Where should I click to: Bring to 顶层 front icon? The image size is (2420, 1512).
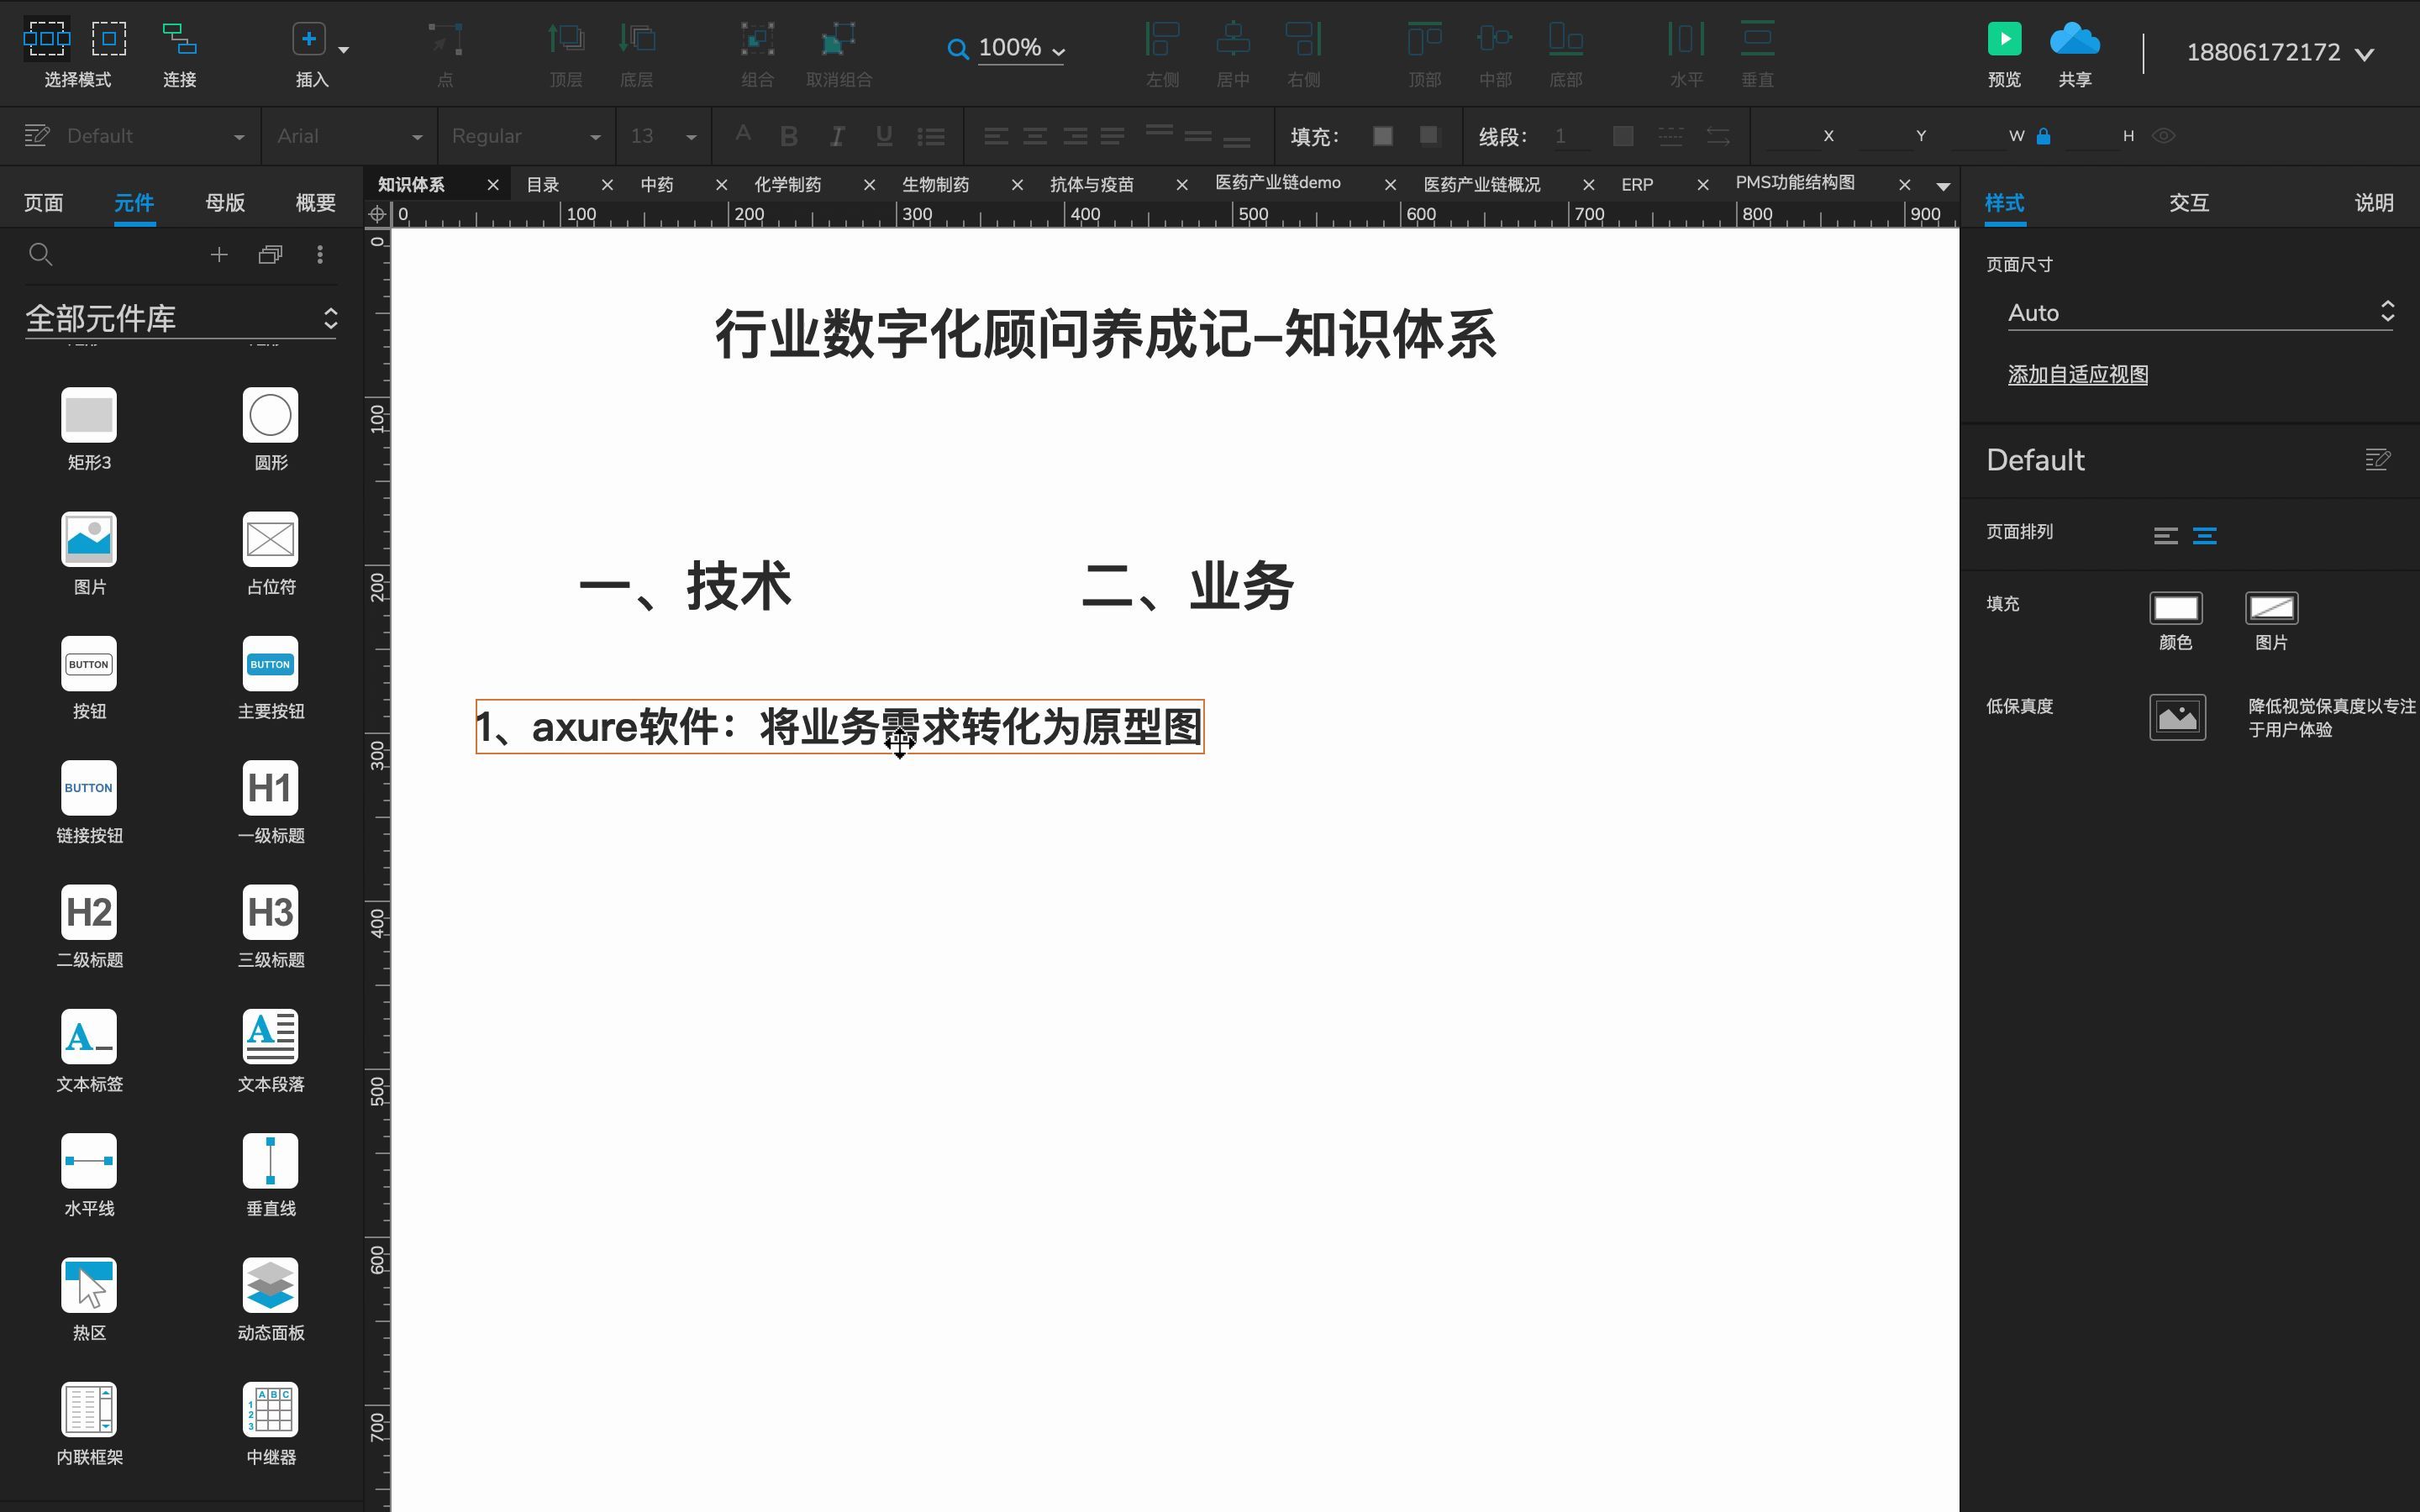pyautogui.click(x=566, y=39)
